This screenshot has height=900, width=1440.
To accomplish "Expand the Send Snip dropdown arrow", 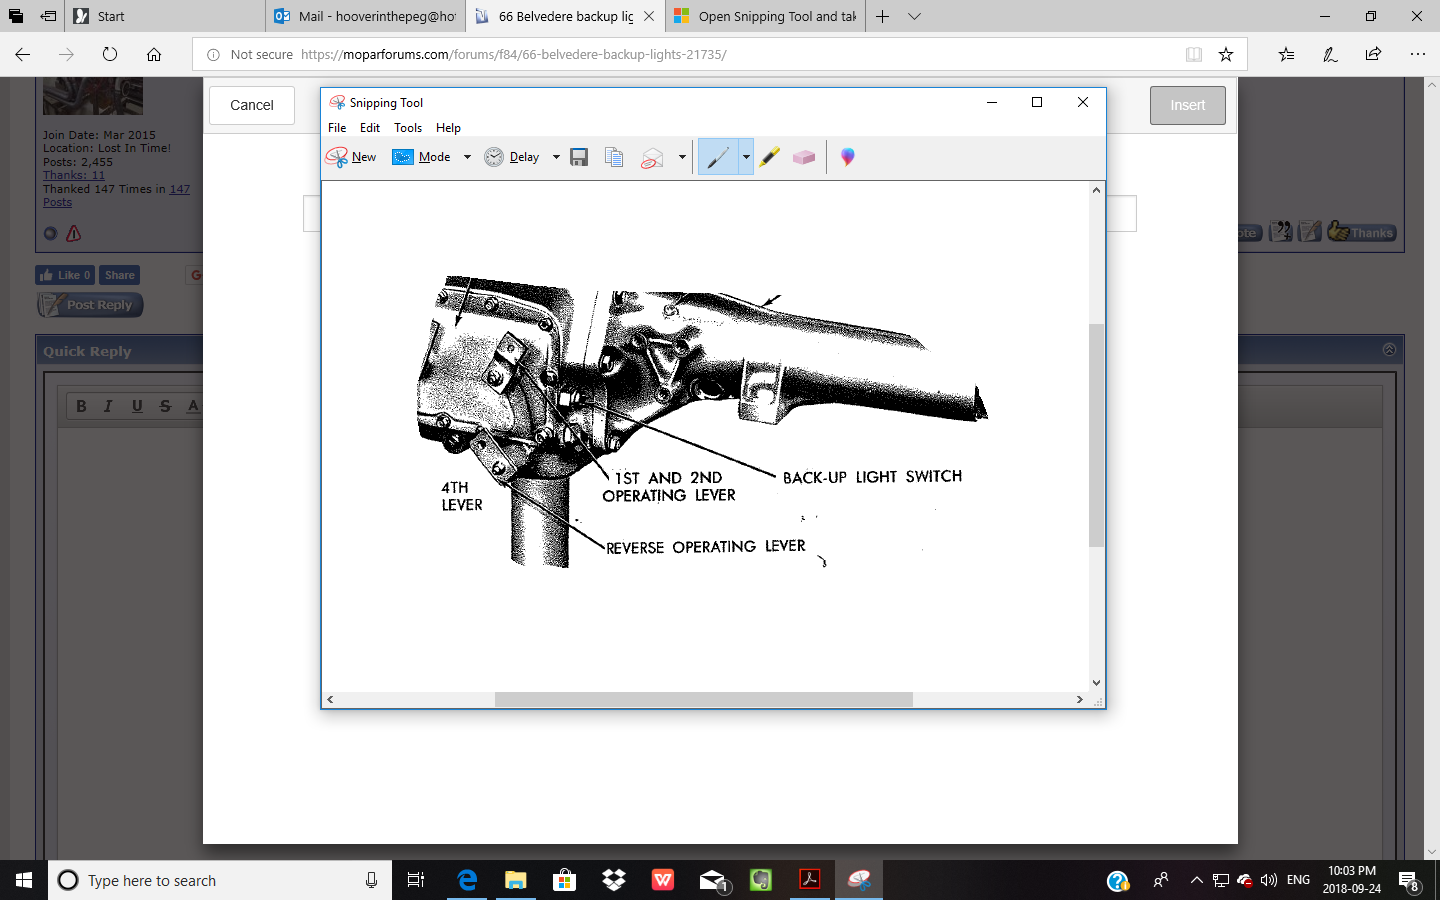I will [682, 157].
